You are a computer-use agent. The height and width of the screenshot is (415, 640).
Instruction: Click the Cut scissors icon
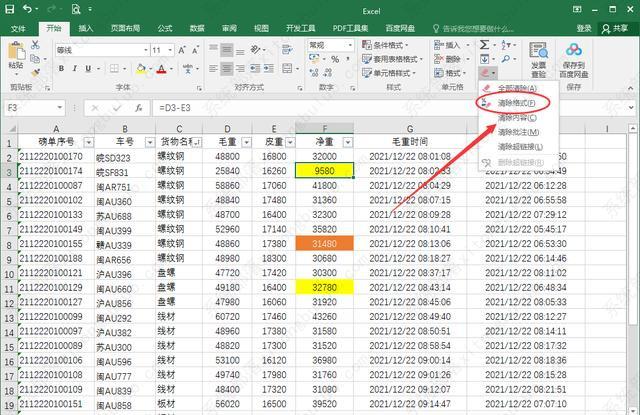pos(36,43)
